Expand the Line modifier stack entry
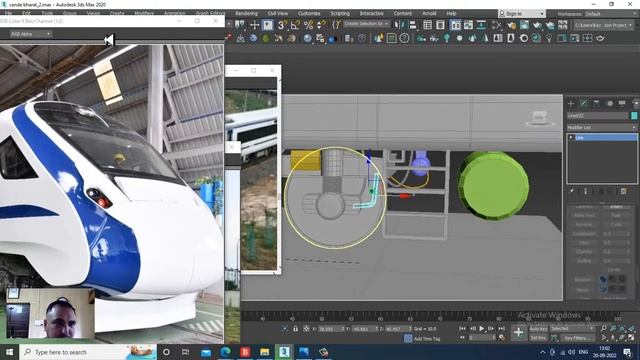The width and height of the screenshot is (640, 360). point(571,138)
